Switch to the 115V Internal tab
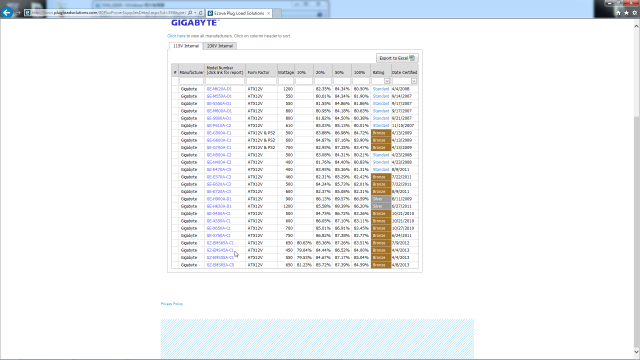Screen dimensions: 640x360 (x=186, y=46)
